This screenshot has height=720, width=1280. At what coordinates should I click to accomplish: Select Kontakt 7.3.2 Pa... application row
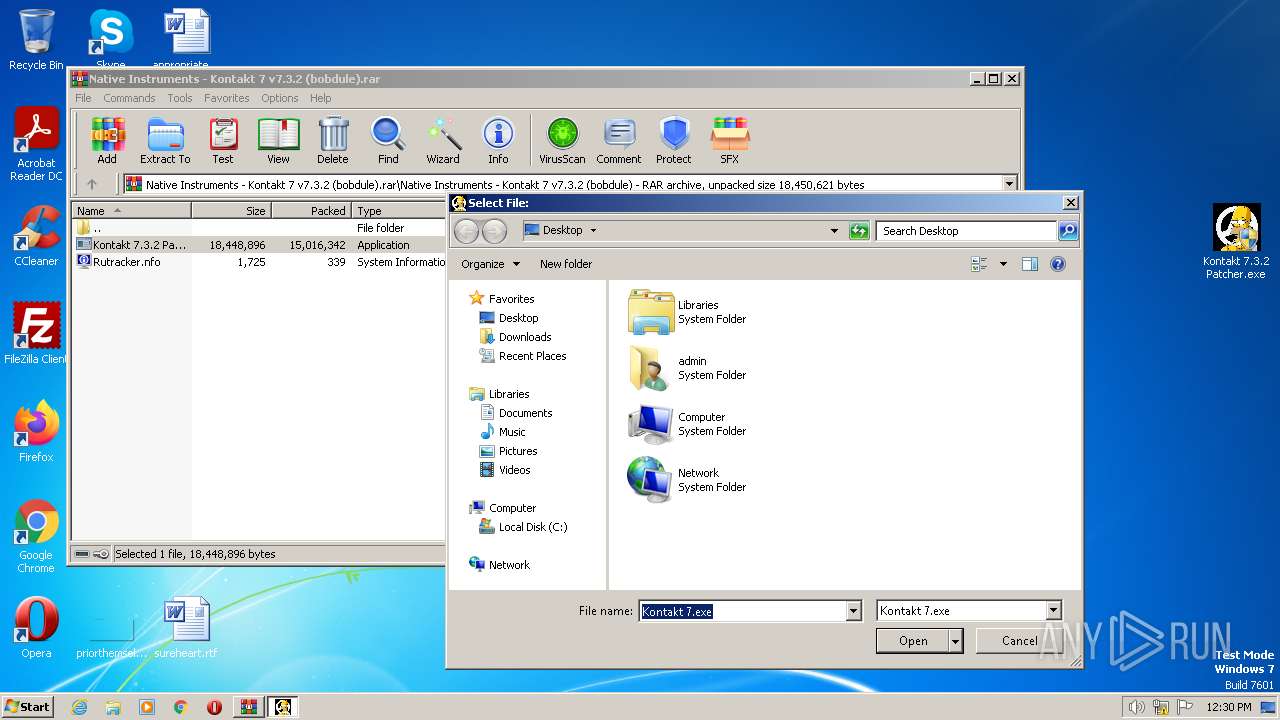[260, 245]
